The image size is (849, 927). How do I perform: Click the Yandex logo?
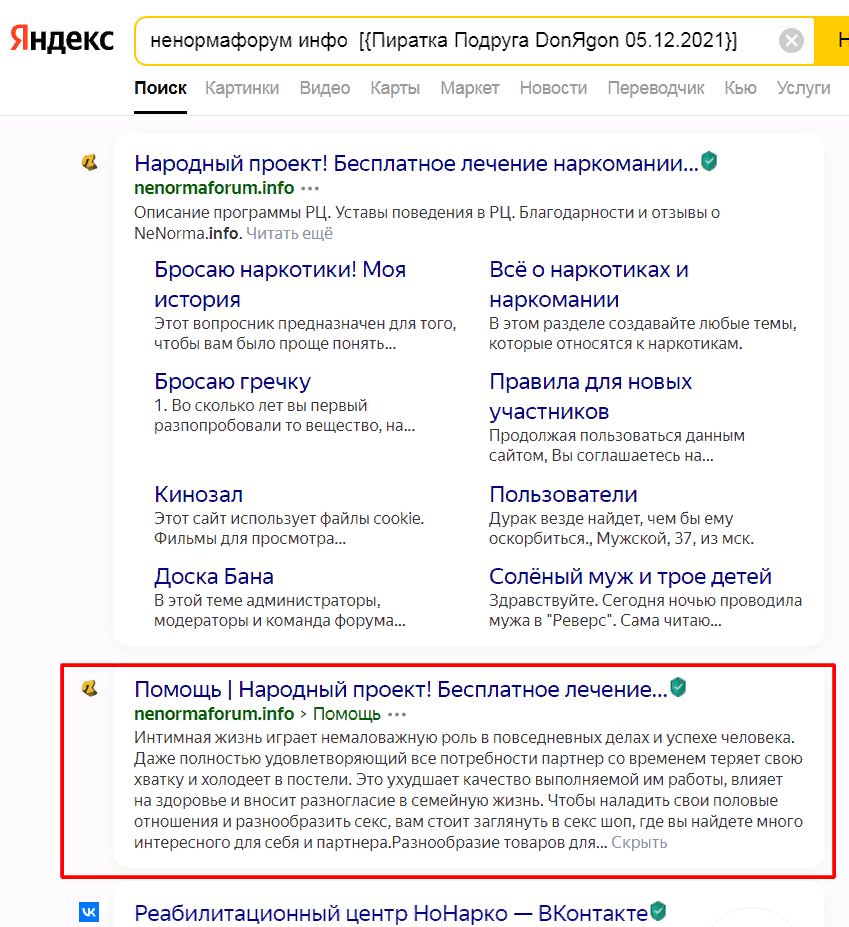[x=62, y=40]
